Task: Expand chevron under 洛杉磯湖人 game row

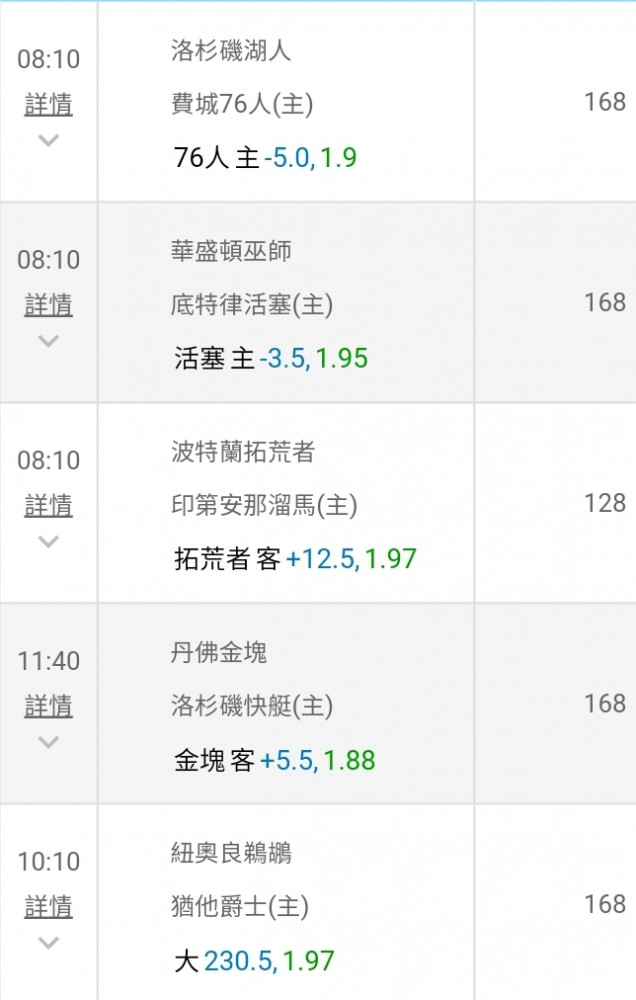Action: click(48, 140)
